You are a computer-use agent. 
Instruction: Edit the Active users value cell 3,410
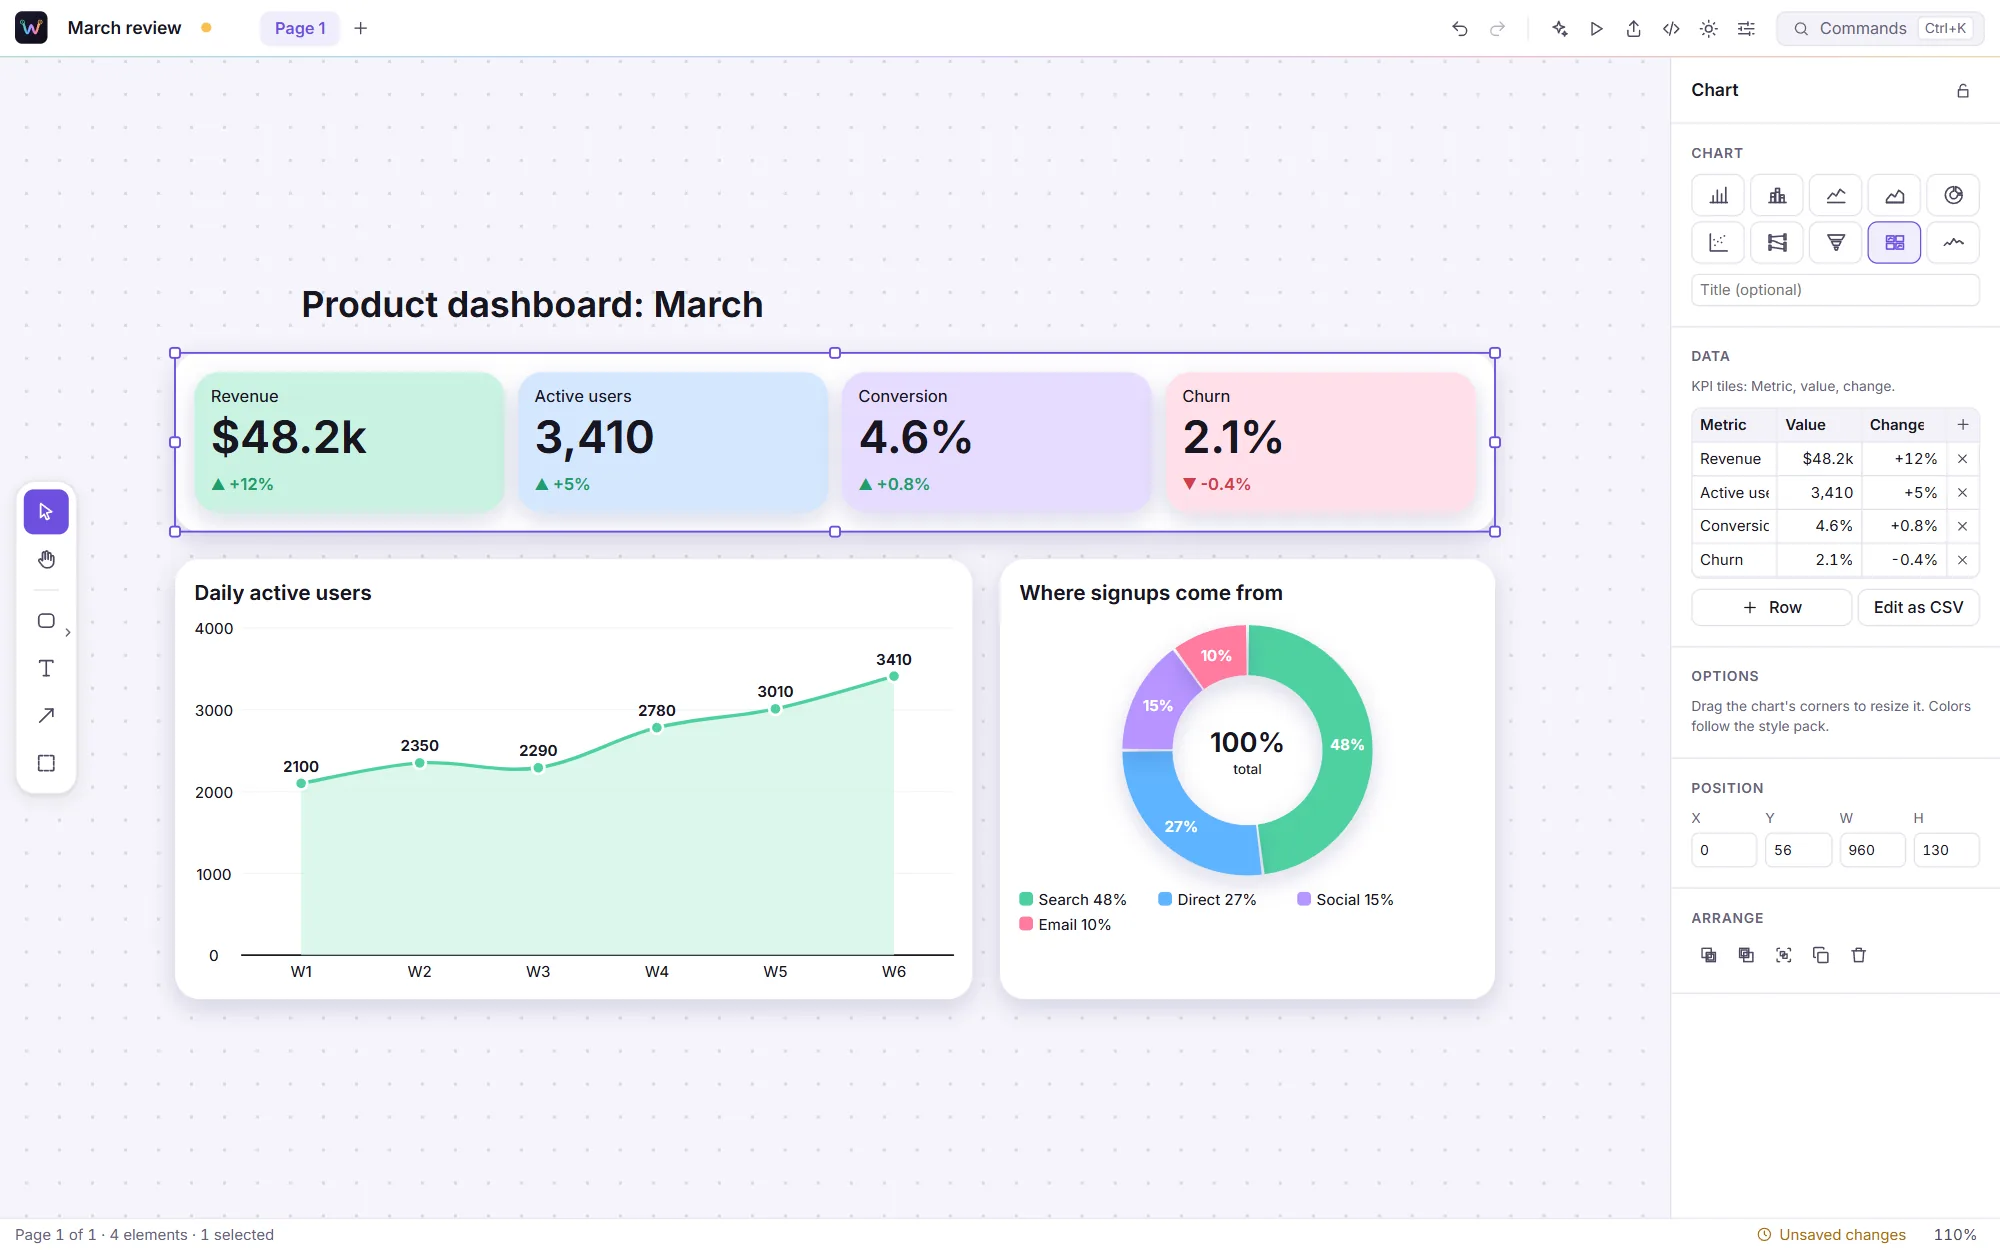coord(1817,493)
